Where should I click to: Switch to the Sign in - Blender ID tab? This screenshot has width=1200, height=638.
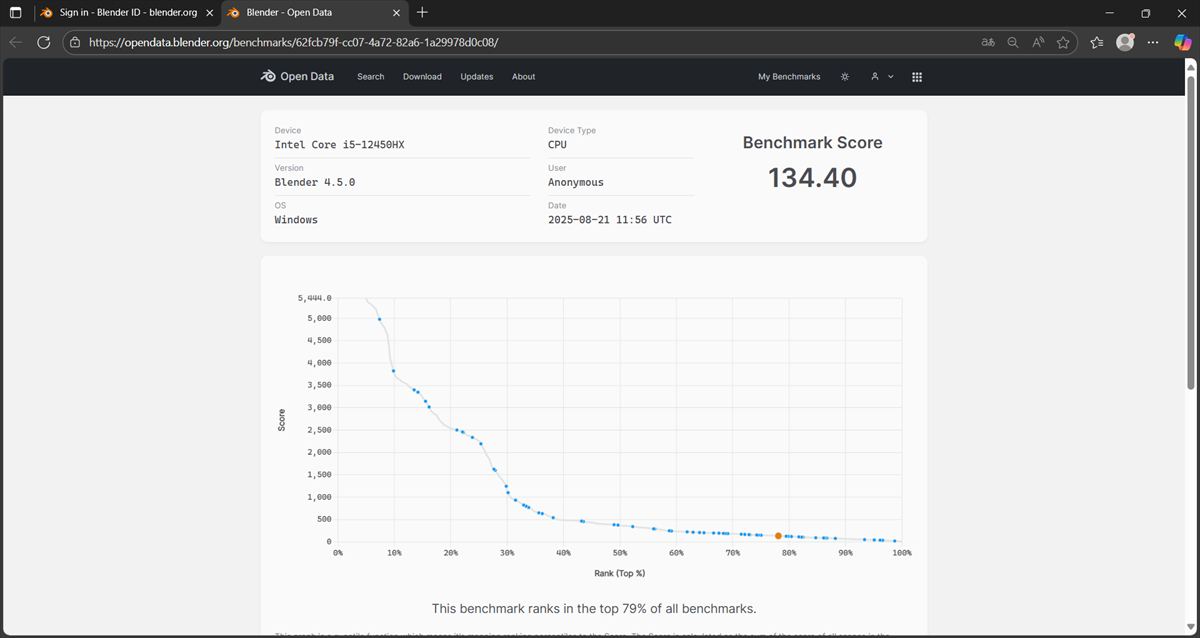127,13
